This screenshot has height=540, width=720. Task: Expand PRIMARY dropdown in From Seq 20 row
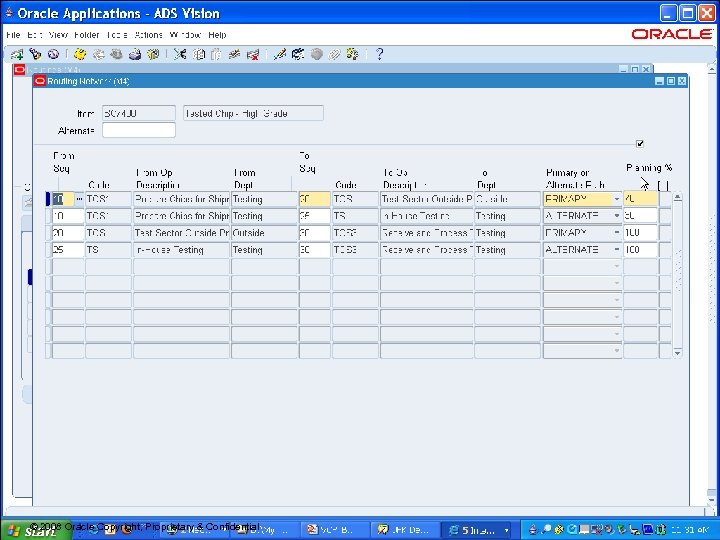[x=617, y=233]
